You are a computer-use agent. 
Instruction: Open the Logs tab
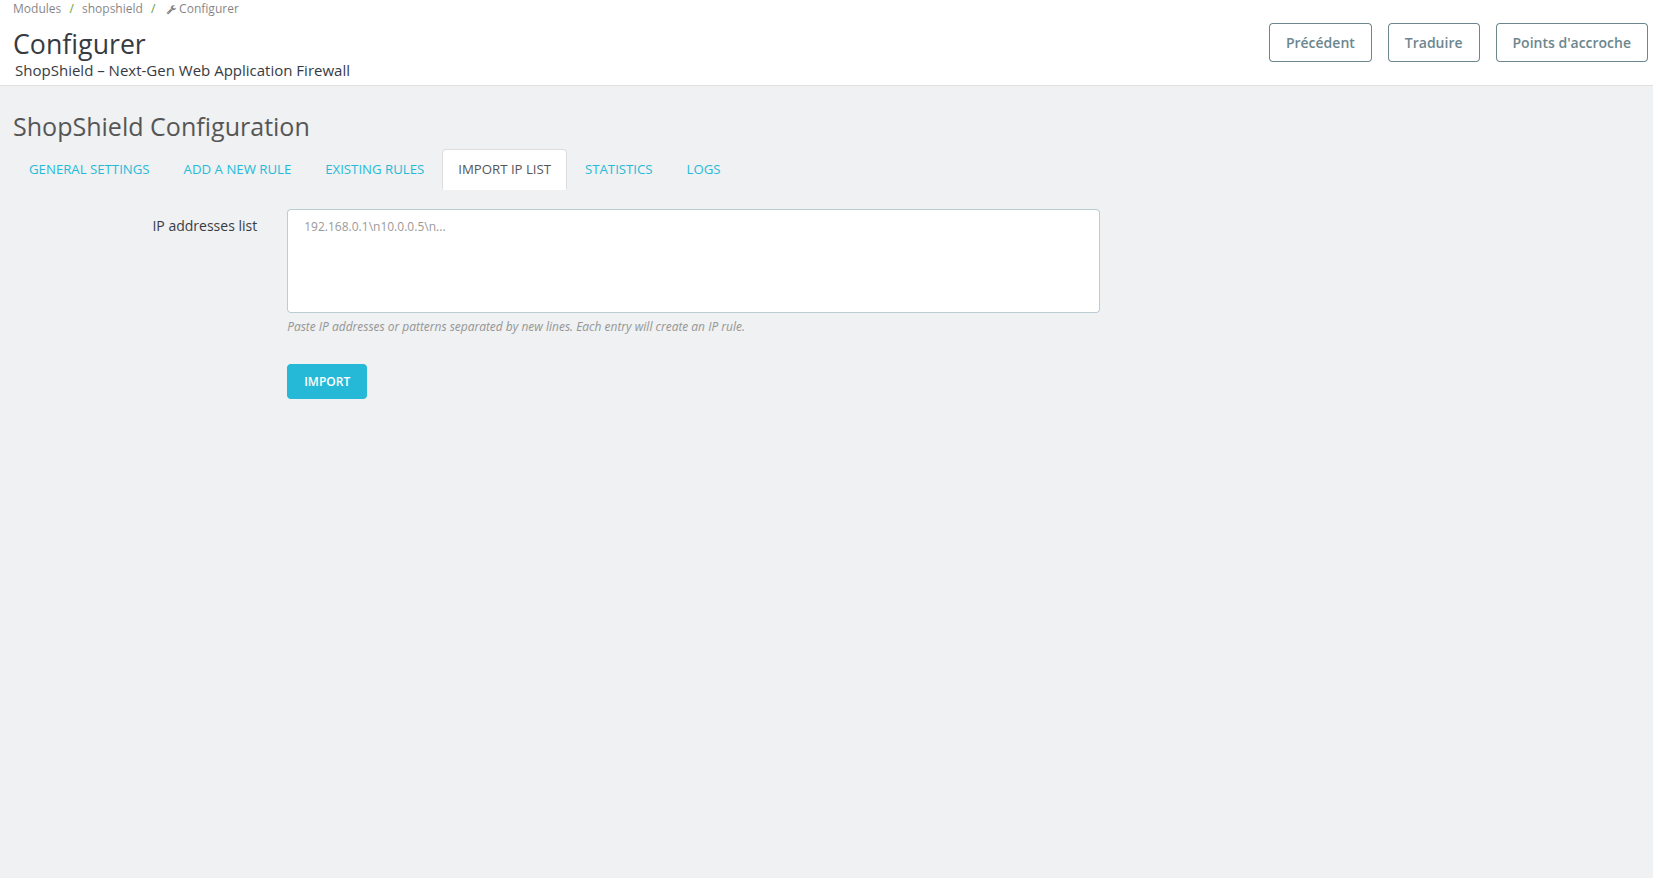pos(703,170)
